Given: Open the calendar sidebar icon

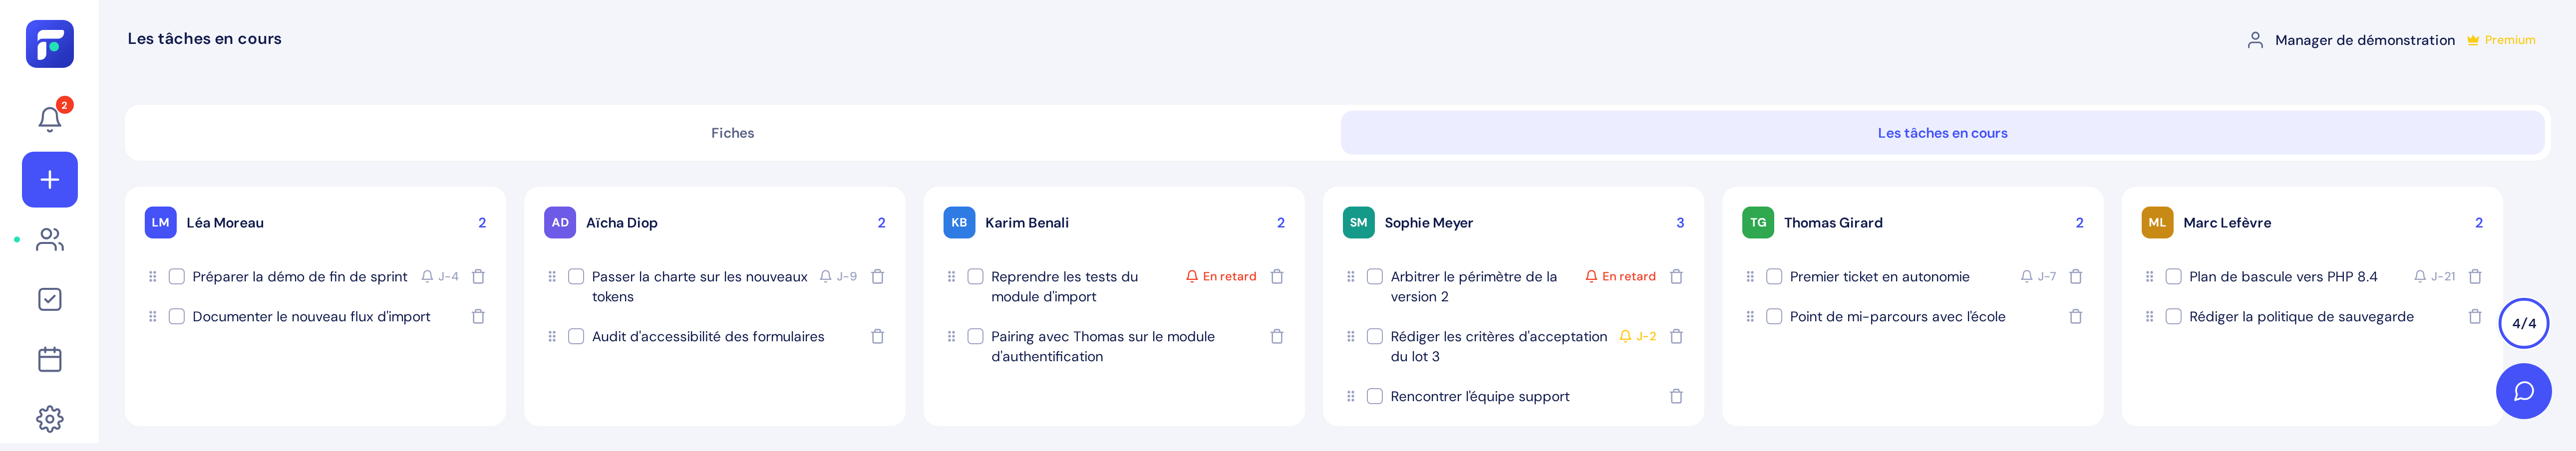Looking at the screenshot, I should [50, 359].
